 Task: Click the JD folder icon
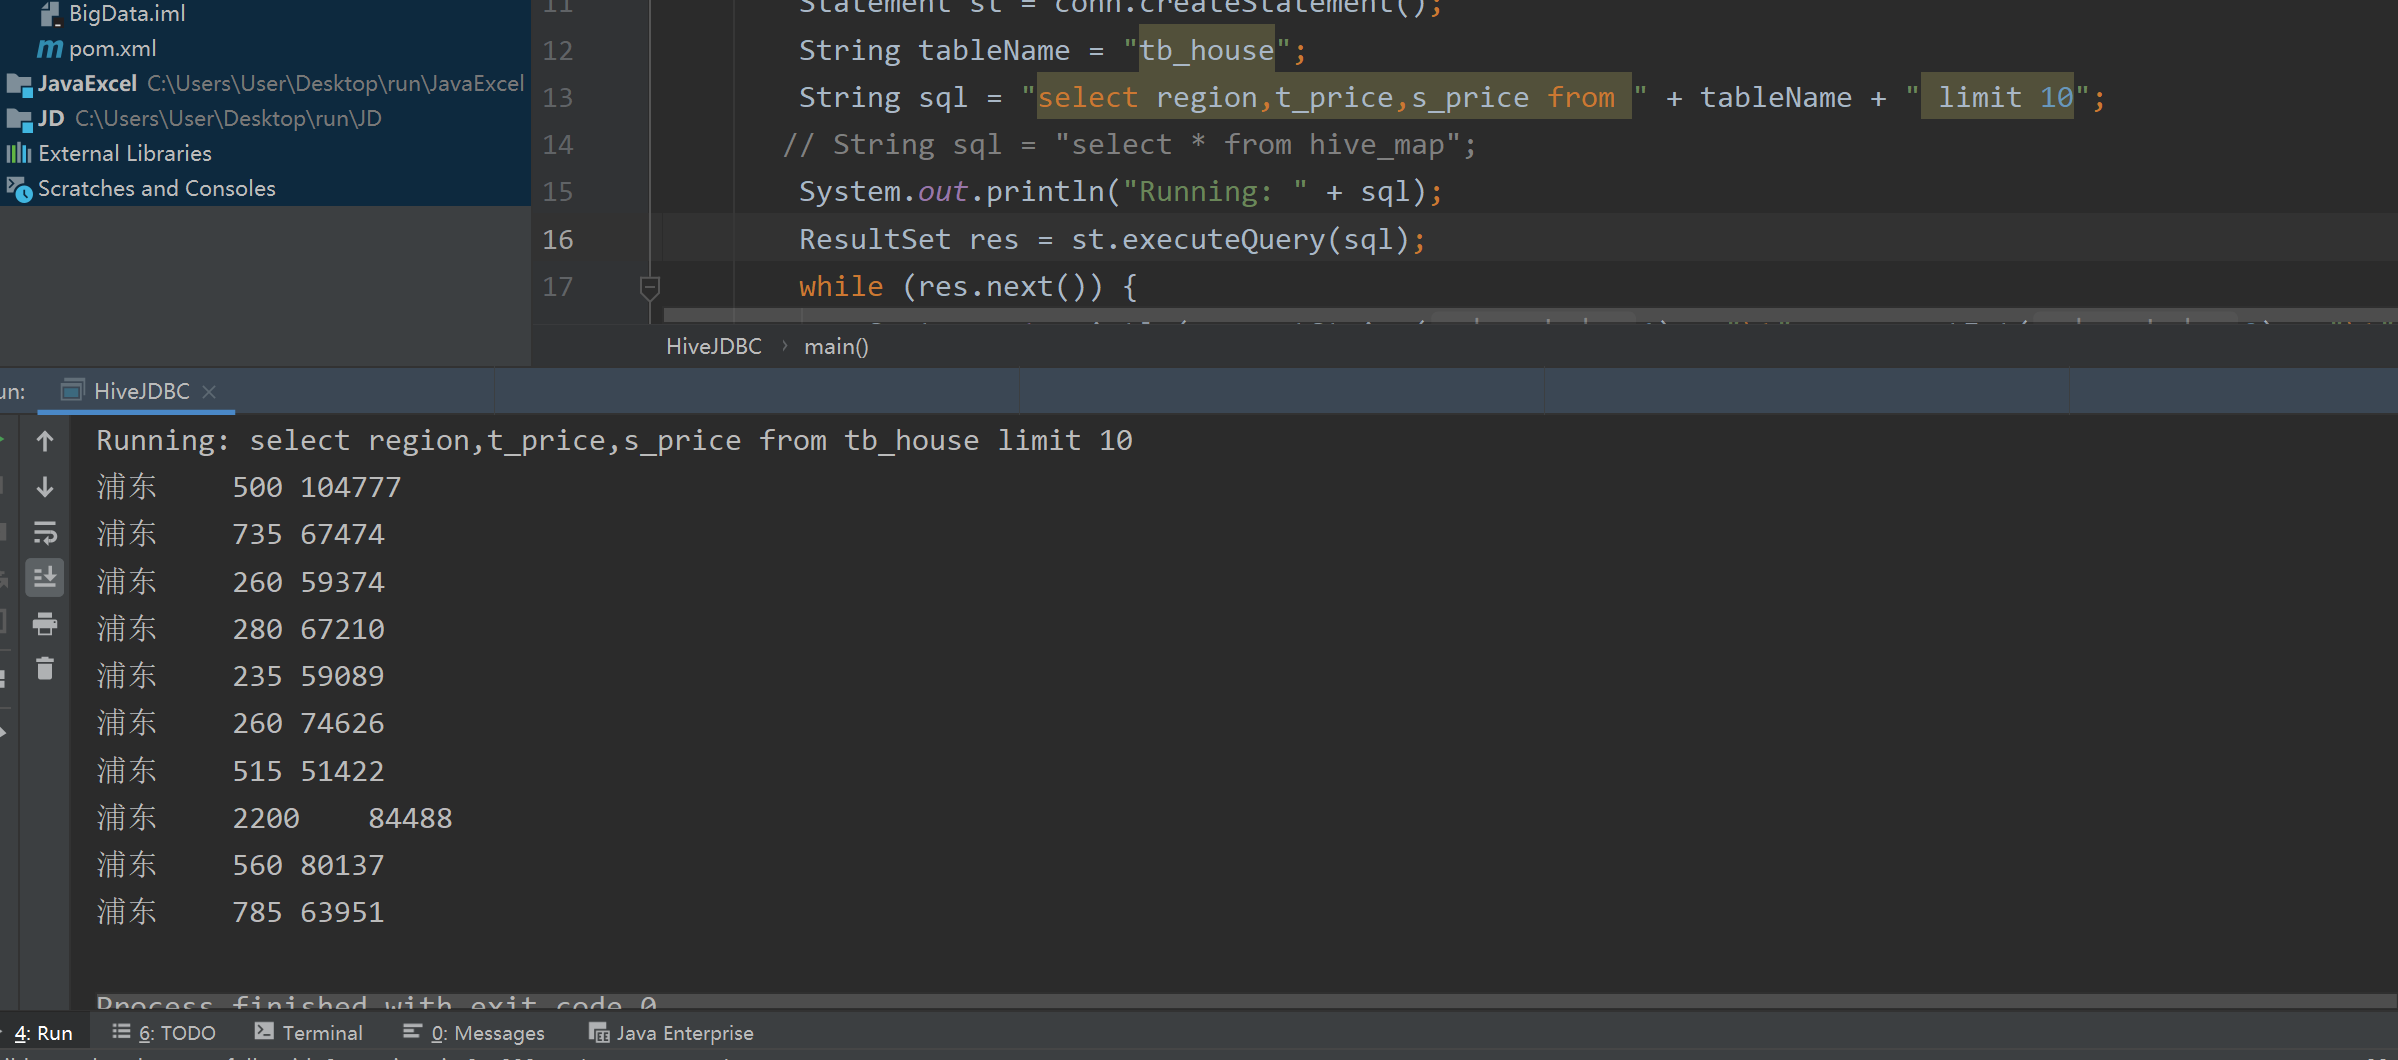pos(19,119)
